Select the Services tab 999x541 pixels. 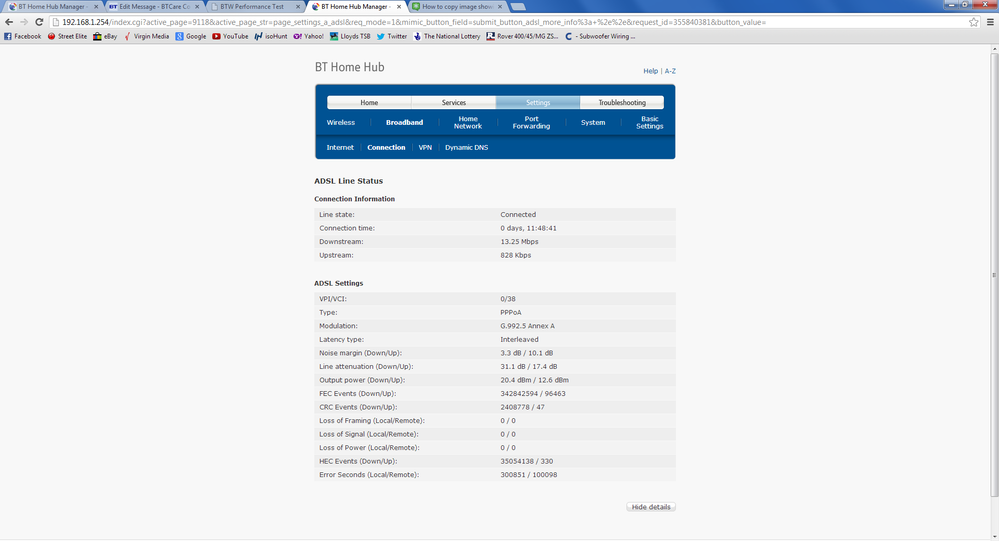454,103
